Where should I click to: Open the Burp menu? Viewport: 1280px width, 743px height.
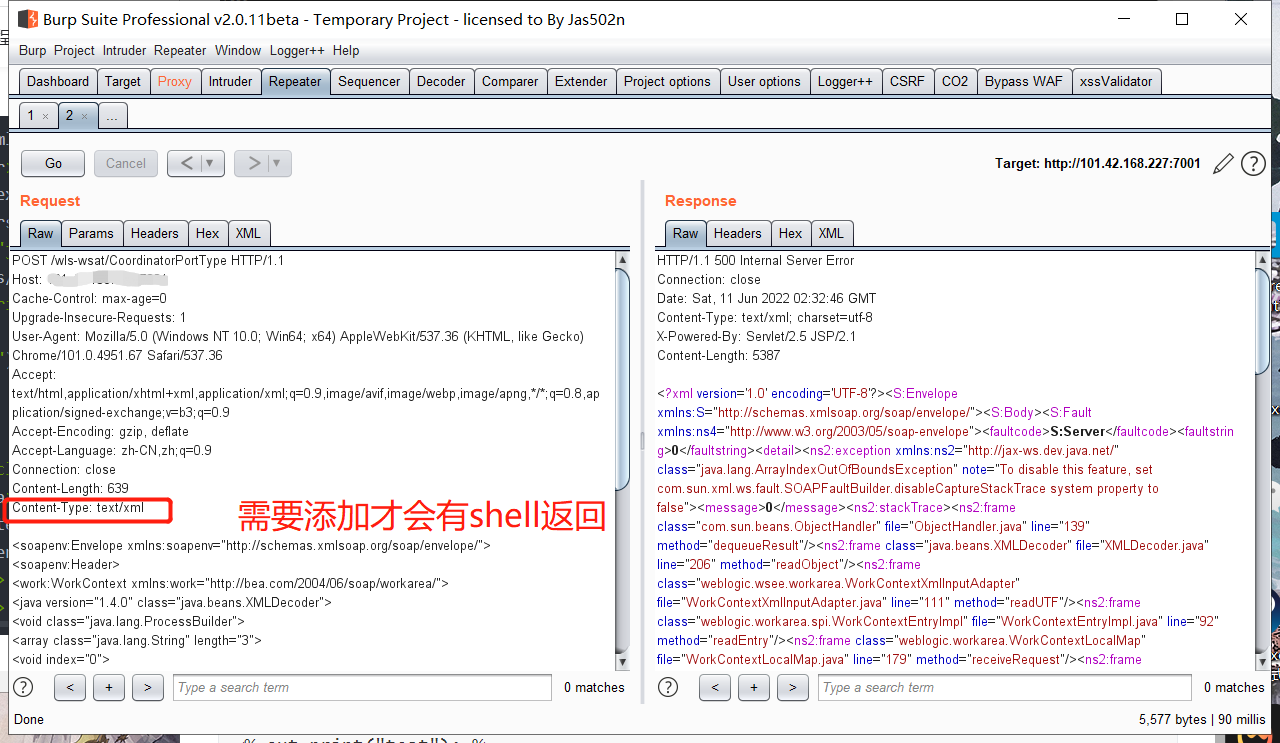click(32, 50)
